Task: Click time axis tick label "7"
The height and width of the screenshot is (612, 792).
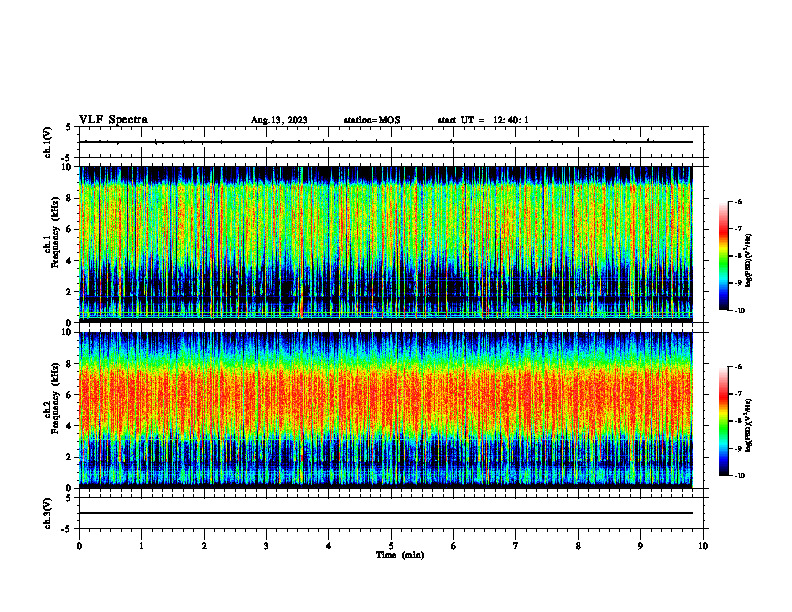Action: (x=516, y=546)
